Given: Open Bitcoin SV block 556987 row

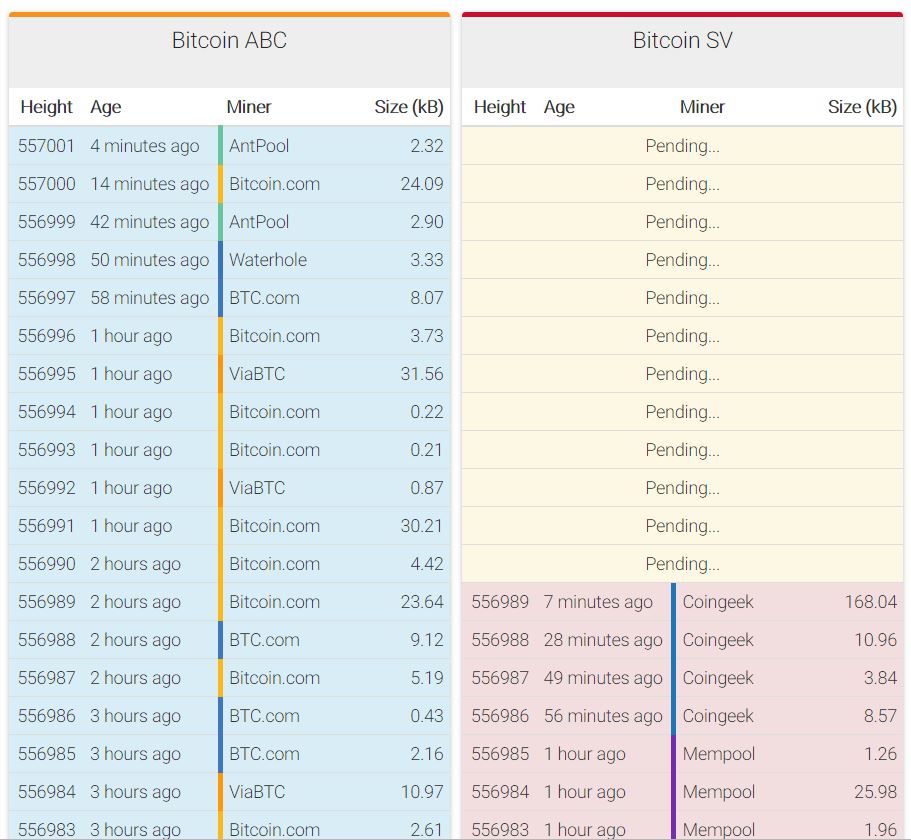Looking at the screenshot, I should (500, 678).
